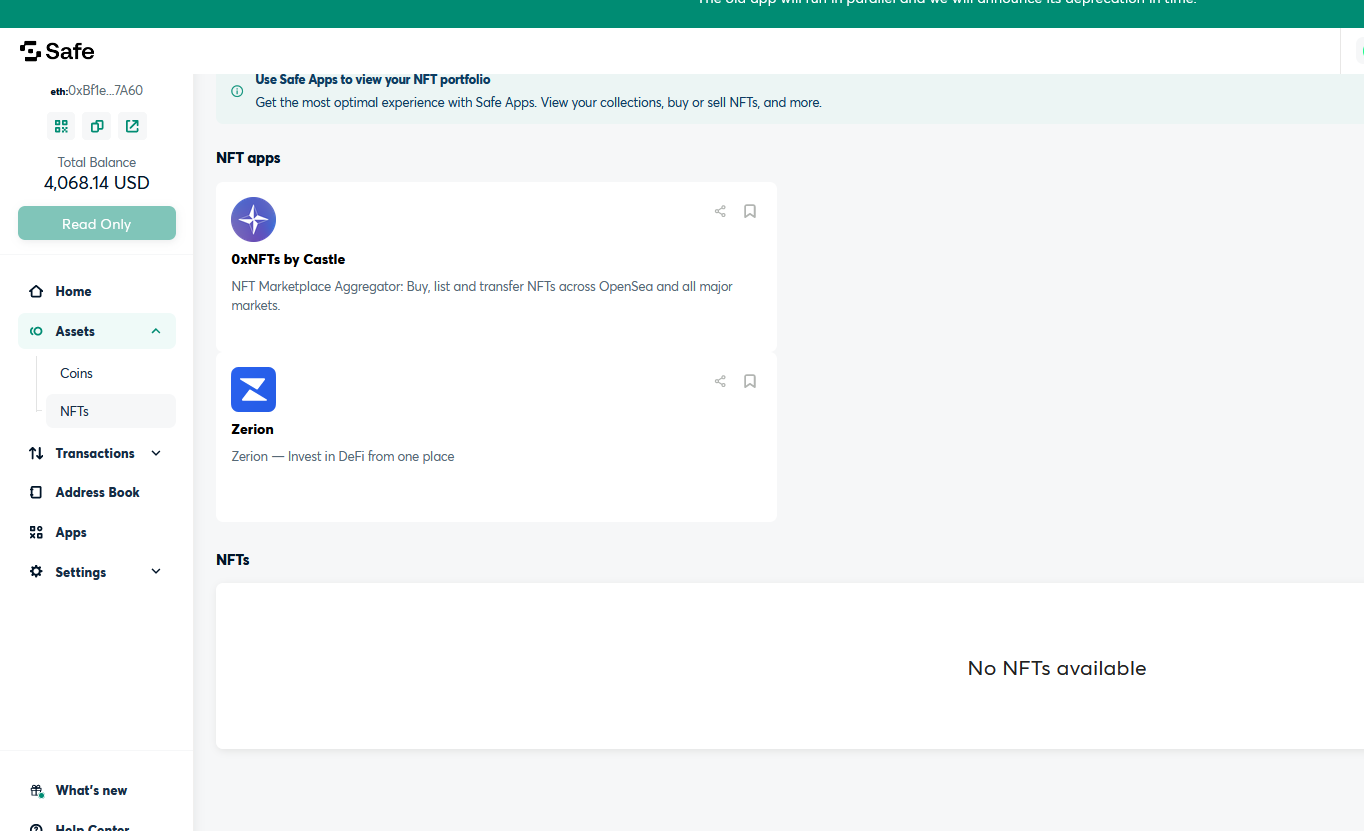
Task: Navigate to the Apps section
Action: tap(70, 531)
